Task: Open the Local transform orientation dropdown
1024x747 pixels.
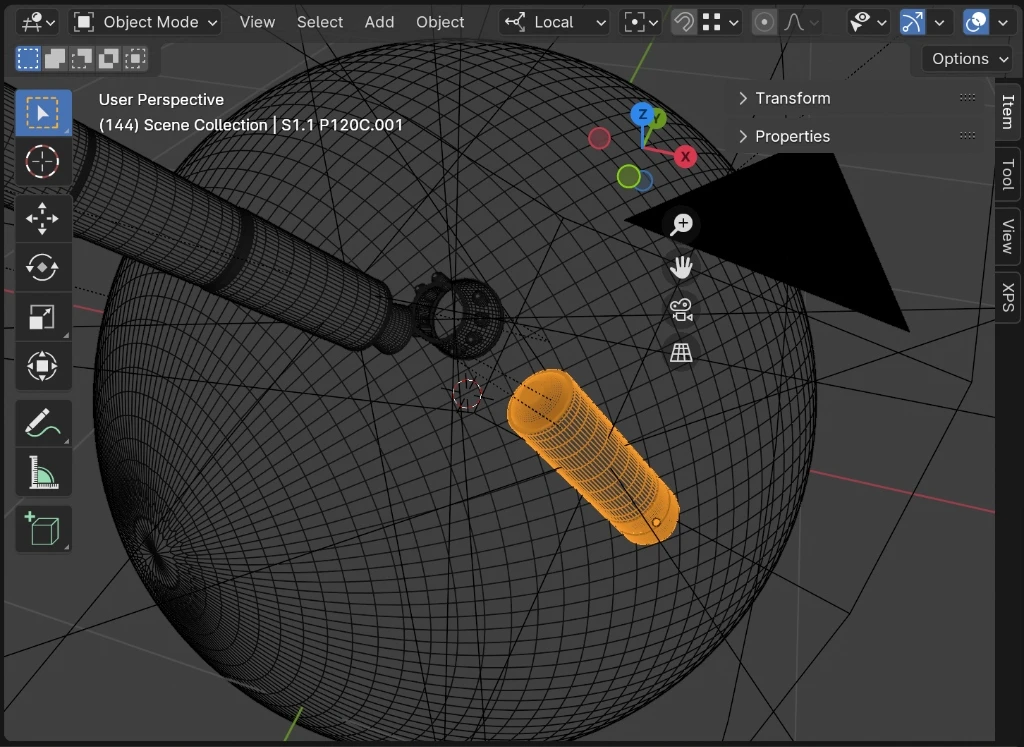Action: [554, 22]
